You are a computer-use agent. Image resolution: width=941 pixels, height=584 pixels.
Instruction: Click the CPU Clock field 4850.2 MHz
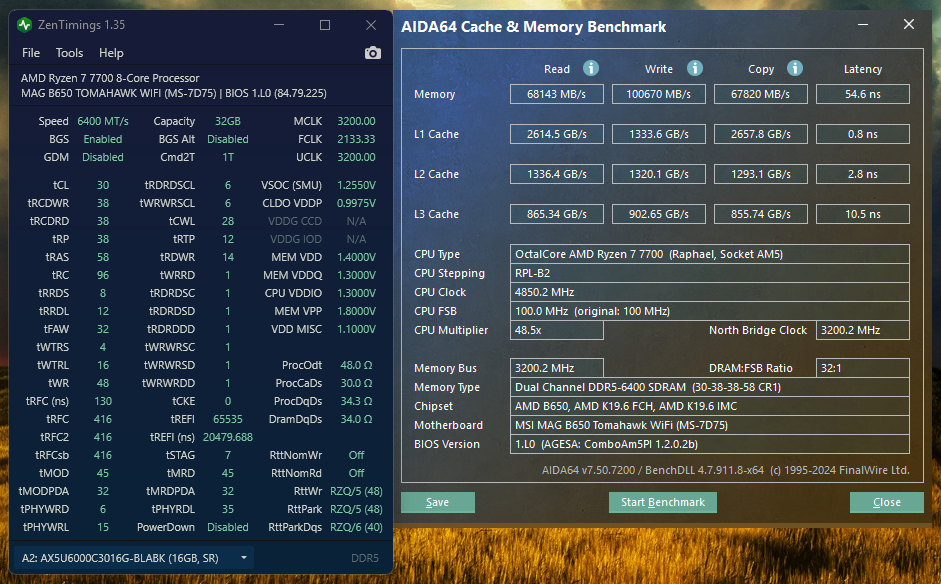point(709,292)
